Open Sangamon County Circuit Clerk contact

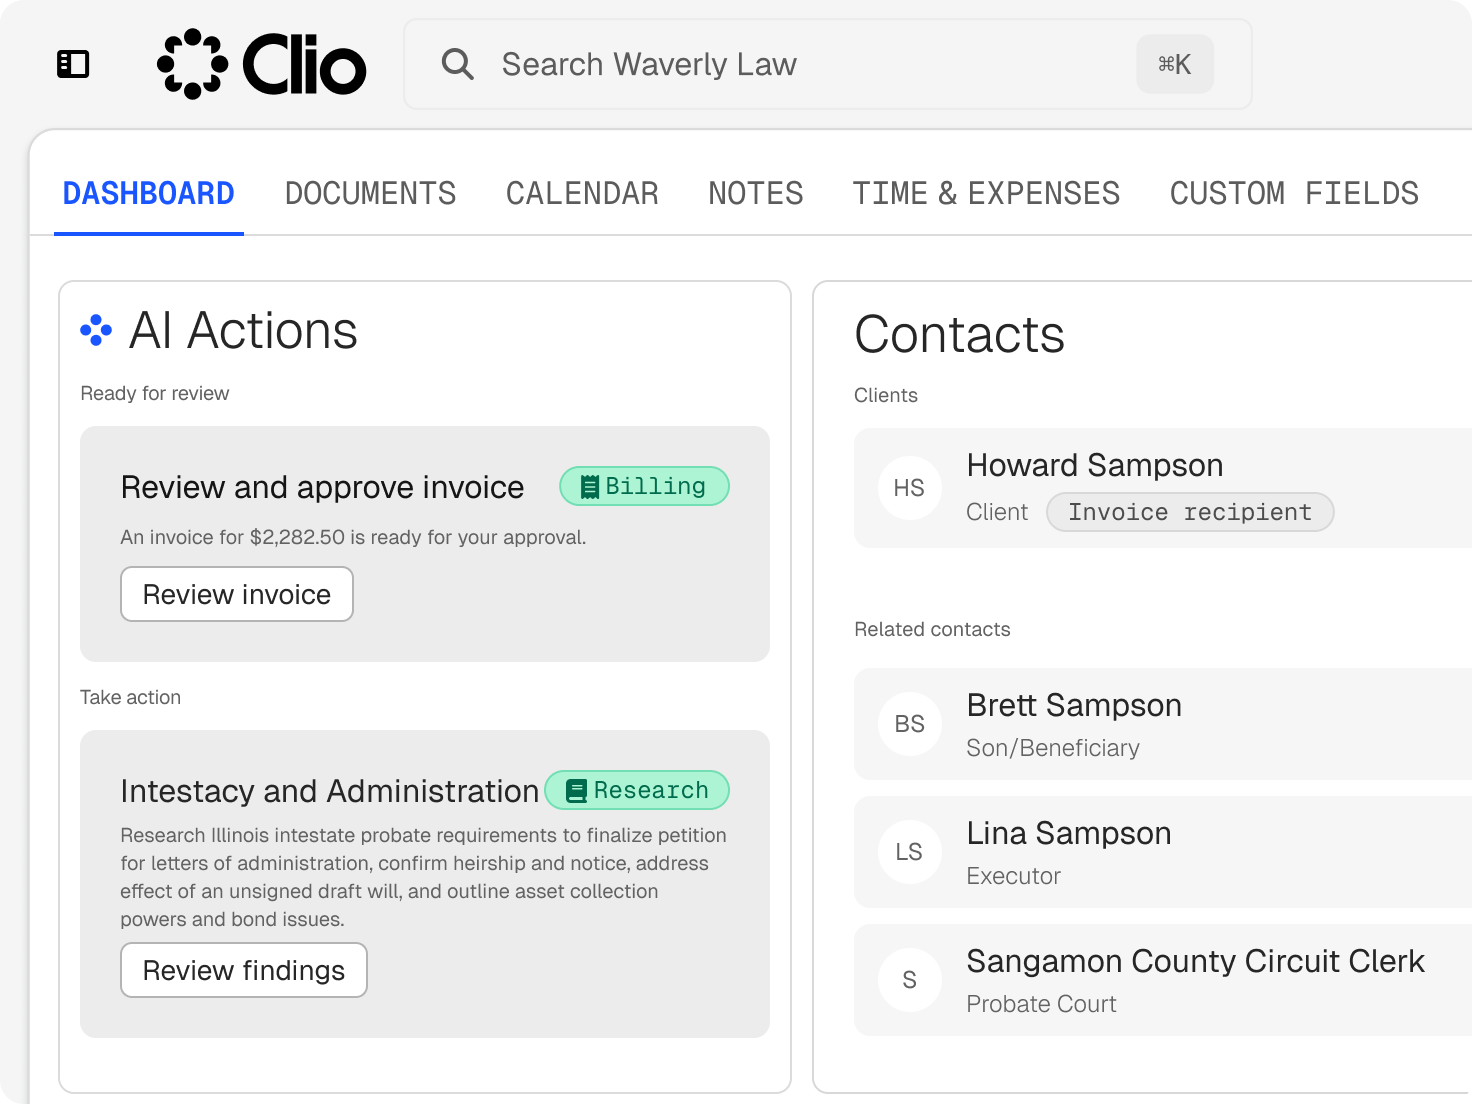coord(1163,980)
